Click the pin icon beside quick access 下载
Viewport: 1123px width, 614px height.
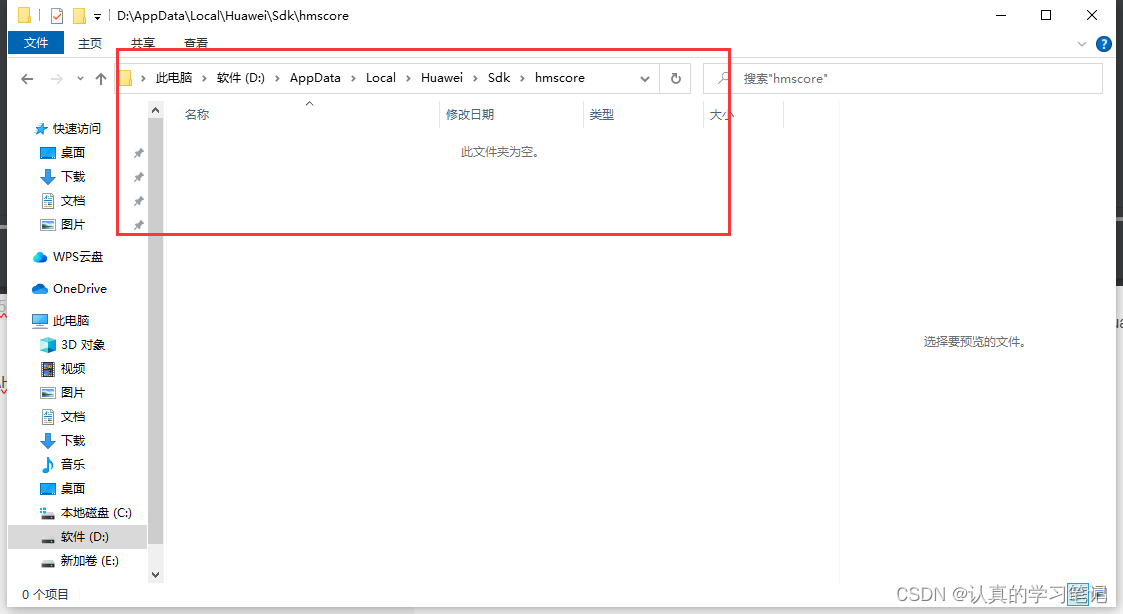point(139,177)
